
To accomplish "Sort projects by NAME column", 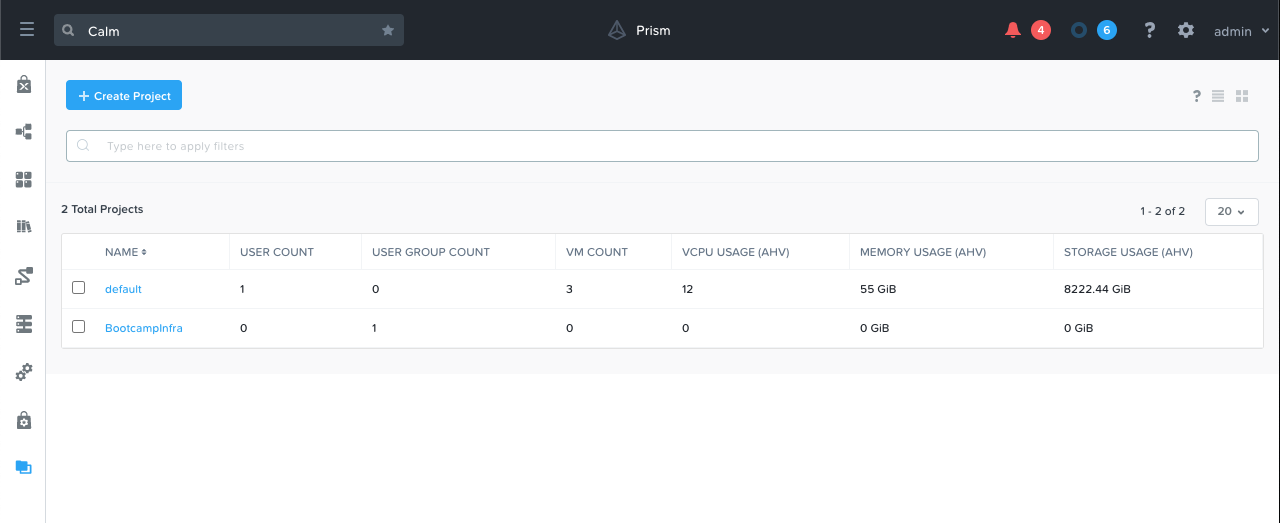I will point(125,252).
